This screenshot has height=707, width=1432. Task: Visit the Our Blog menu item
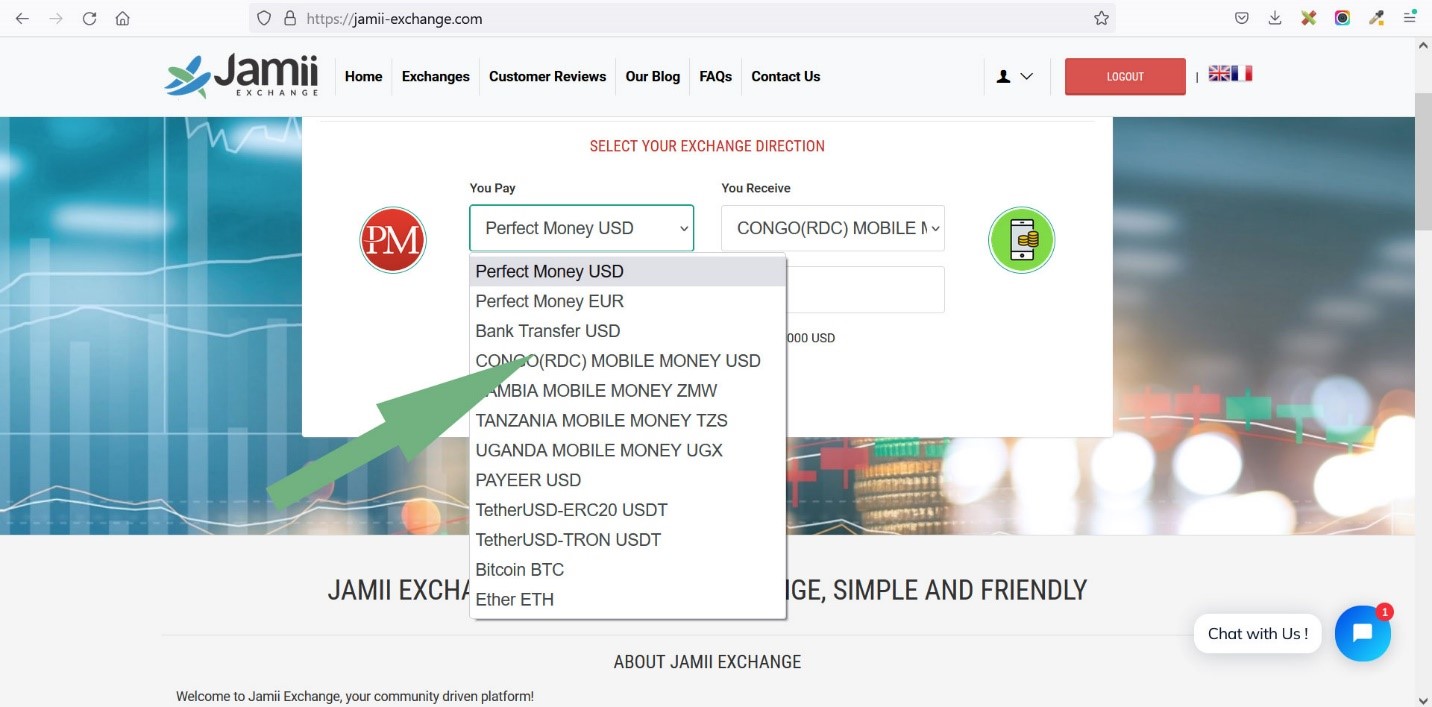(x=653, y=76)
